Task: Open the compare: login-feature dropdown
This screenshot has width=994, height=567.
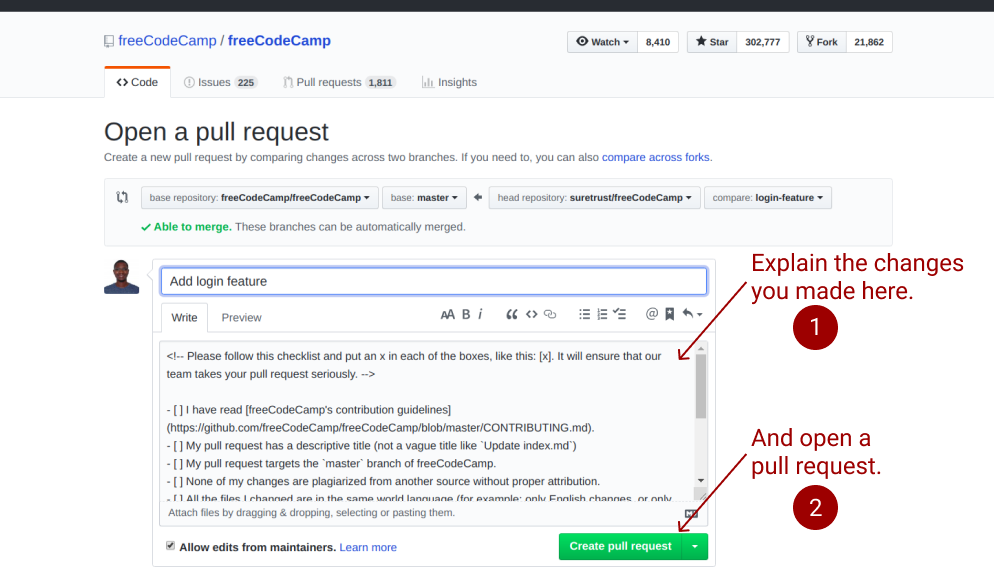Action: click(x=768, y=198)
